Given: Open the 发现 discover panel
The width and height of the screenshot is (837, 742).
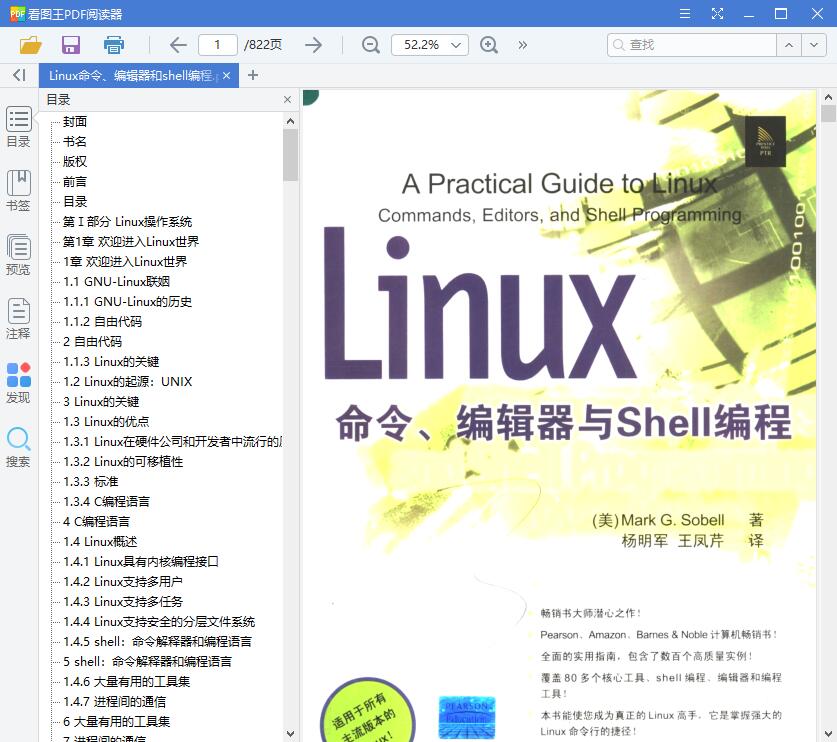Looking at the screenshot, I should pyautogui.click(x=19, y=383).
